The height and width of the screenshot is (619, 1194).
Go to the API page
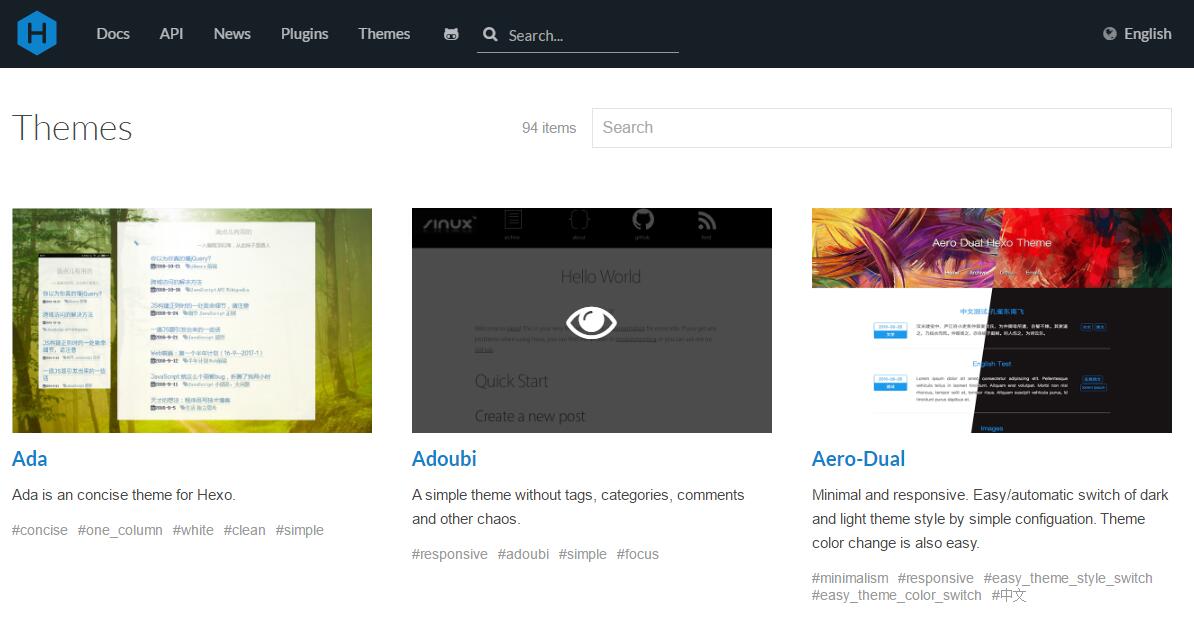[x=171, y=34]
